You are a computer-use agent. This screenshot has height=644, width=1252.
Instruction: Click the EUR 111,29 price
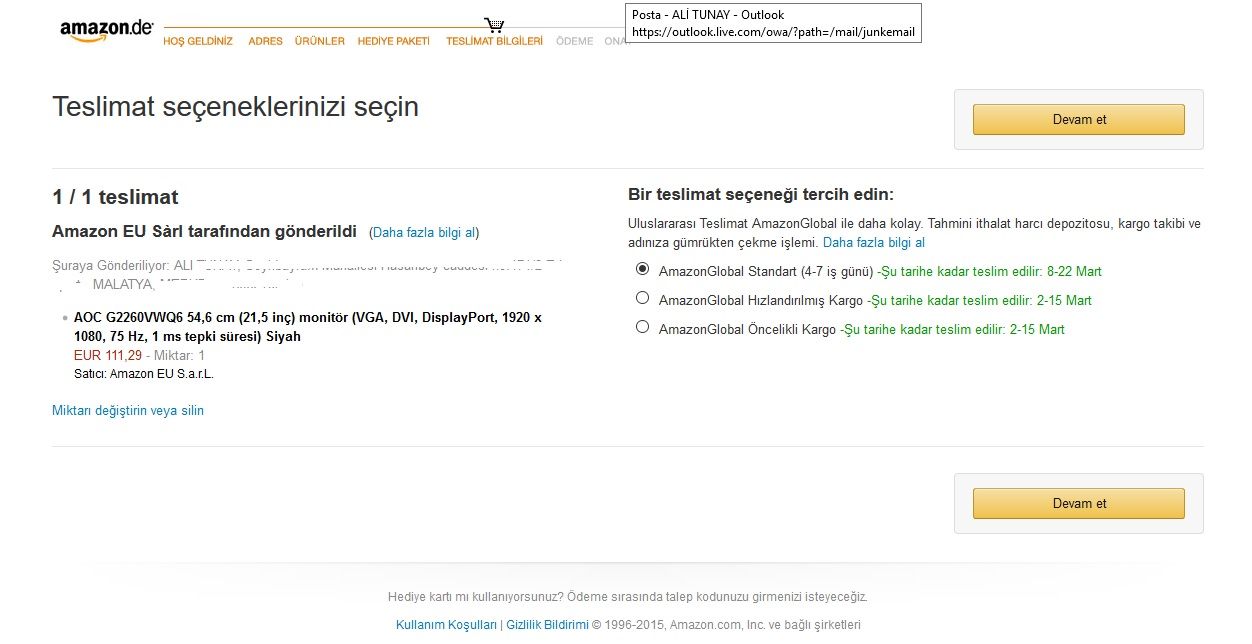pyautogui.click(x=108, y=355)
